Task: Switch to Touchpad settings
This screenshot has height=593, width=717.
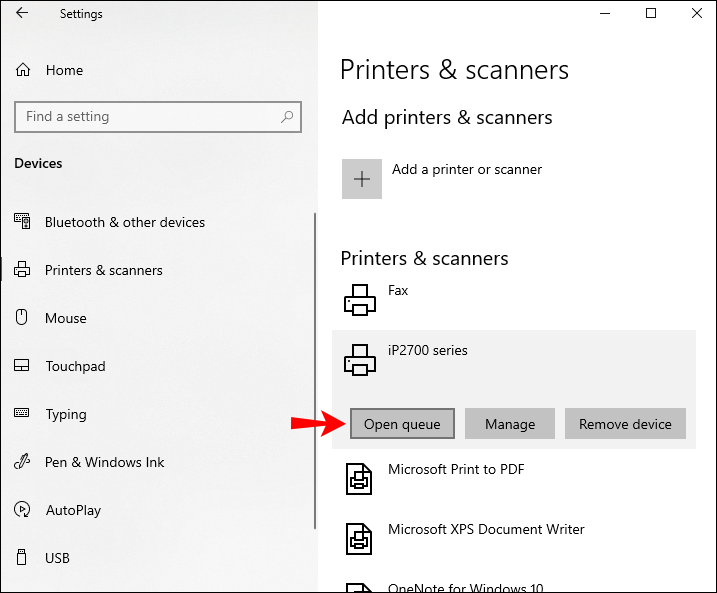Action: pyautogui.click(x=75, y=366)
